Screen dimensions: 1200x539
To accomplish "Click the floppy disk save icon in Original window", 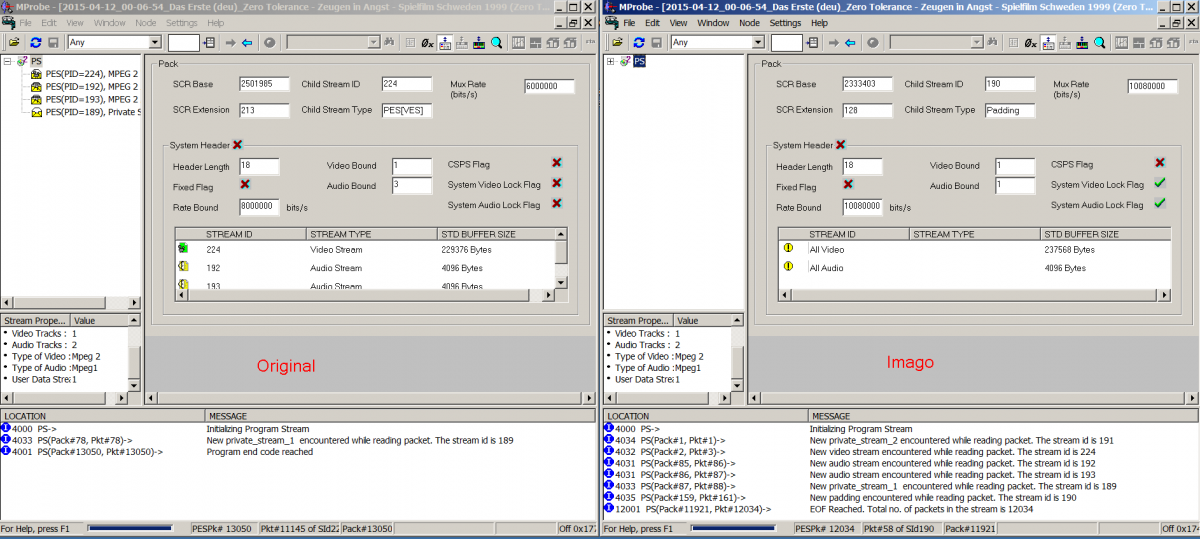I will (x=52, y=43).
